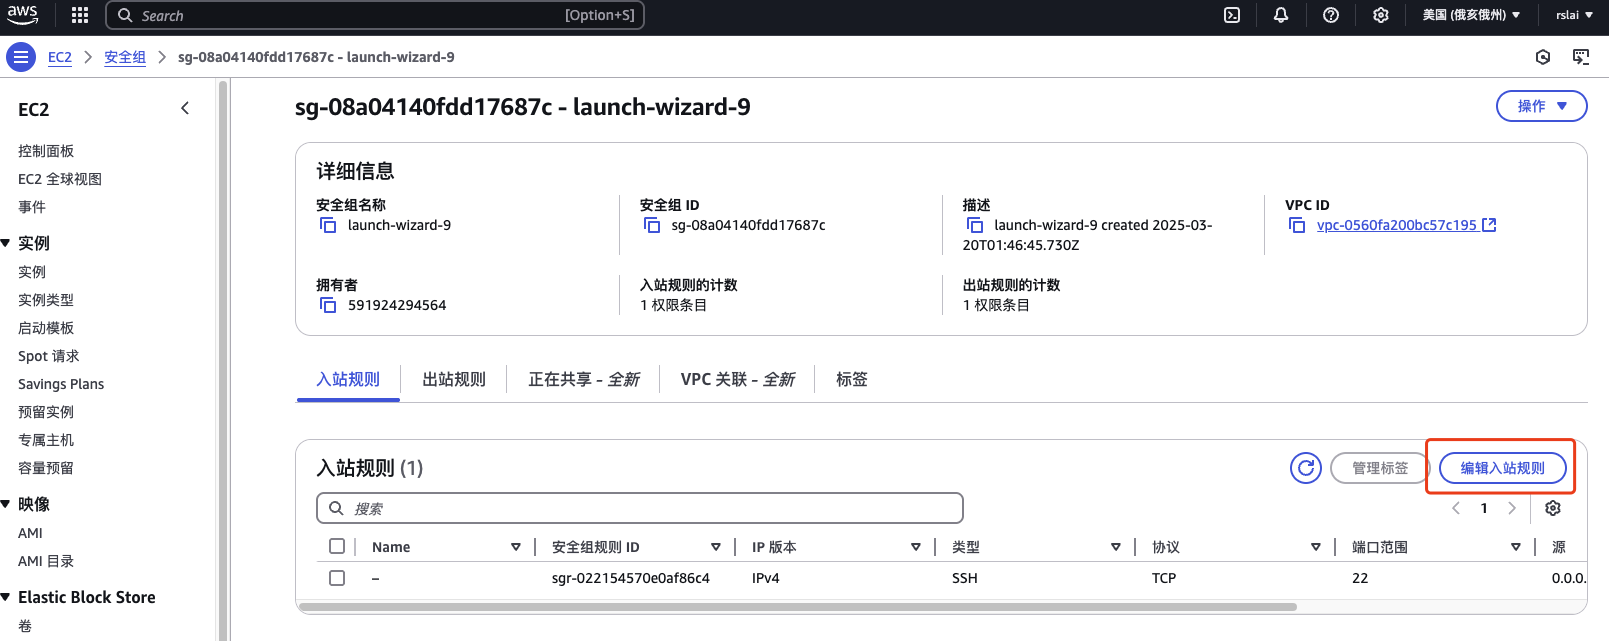Copy the security group name launch-wizard-9
The width and height of the screenshot is (1609, 641).
pos(328,225)
